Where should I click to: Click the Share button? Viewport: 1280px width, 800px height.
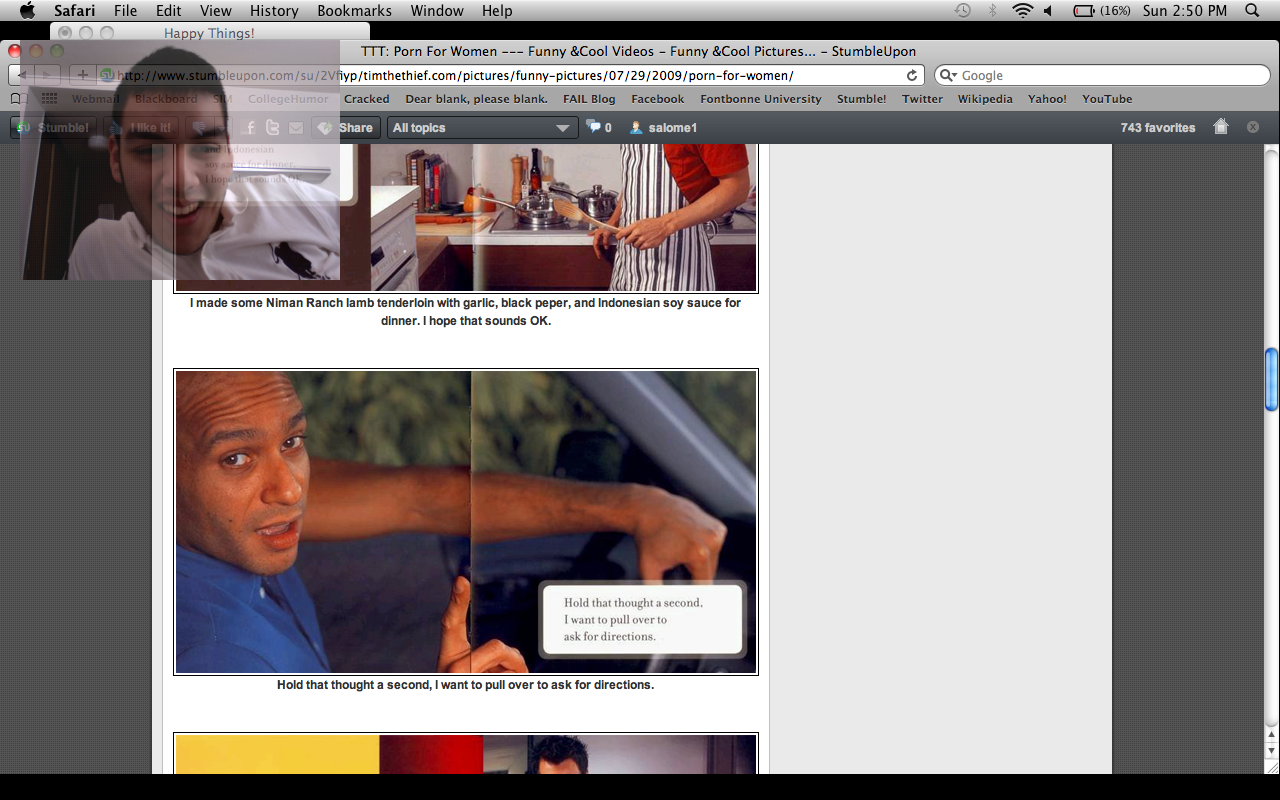tap(346, 127)
